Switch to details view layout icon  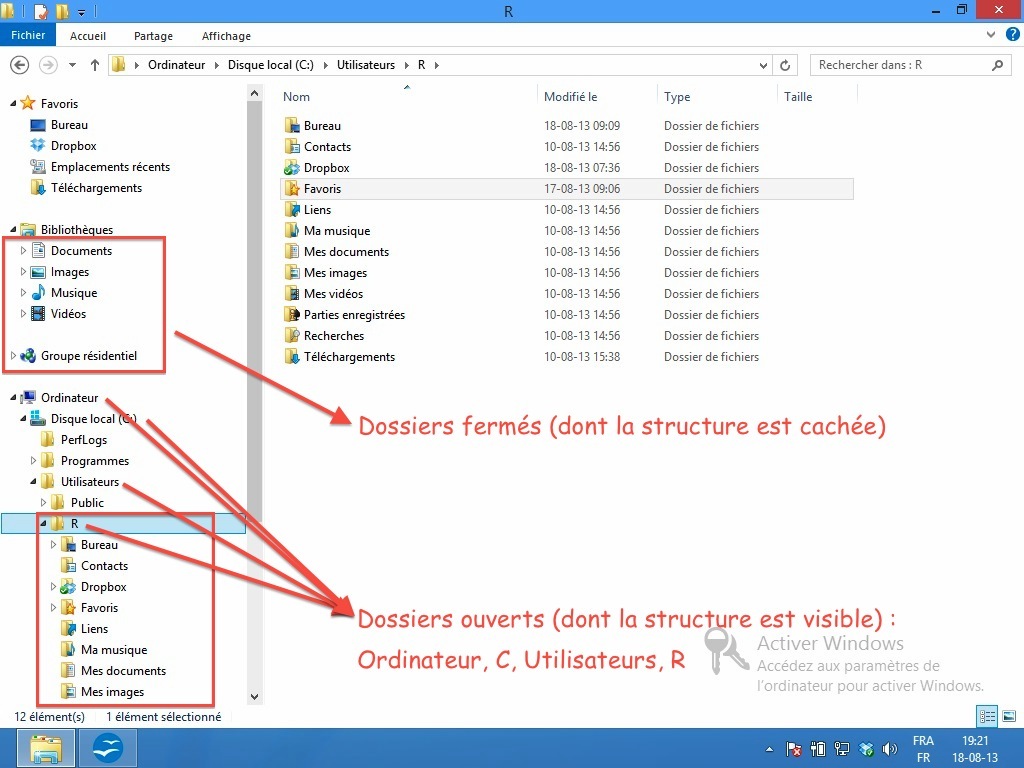click(987, 716)
